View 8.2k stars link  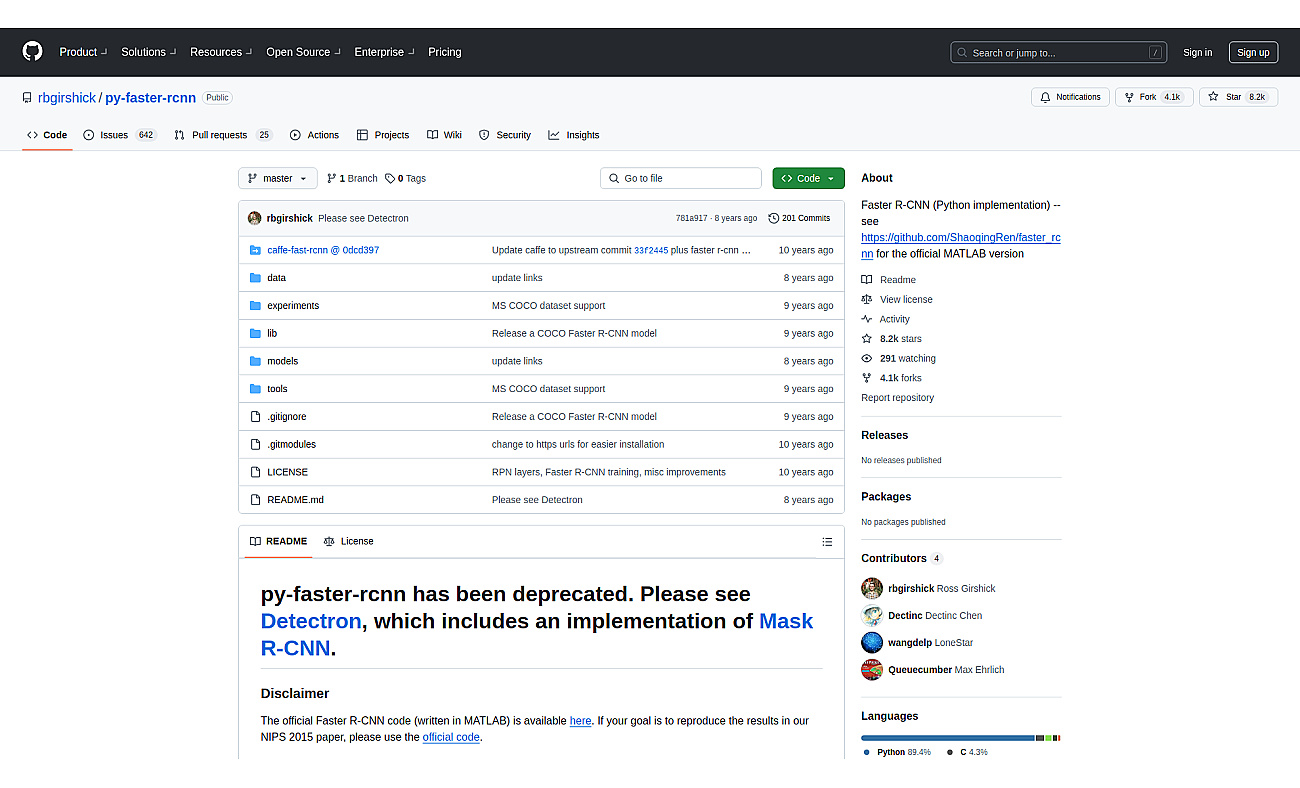[x=892, y=339]
